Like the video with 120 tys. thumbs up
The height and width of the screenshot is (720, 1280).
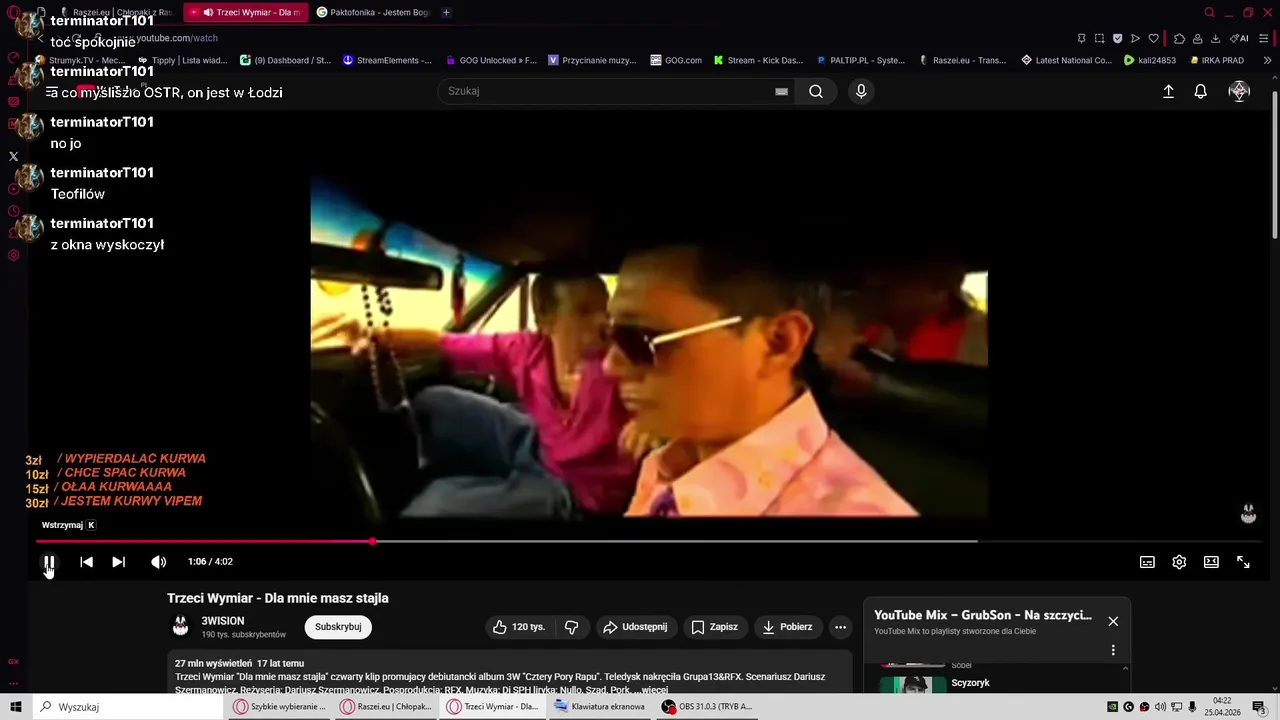coord(519,627)
